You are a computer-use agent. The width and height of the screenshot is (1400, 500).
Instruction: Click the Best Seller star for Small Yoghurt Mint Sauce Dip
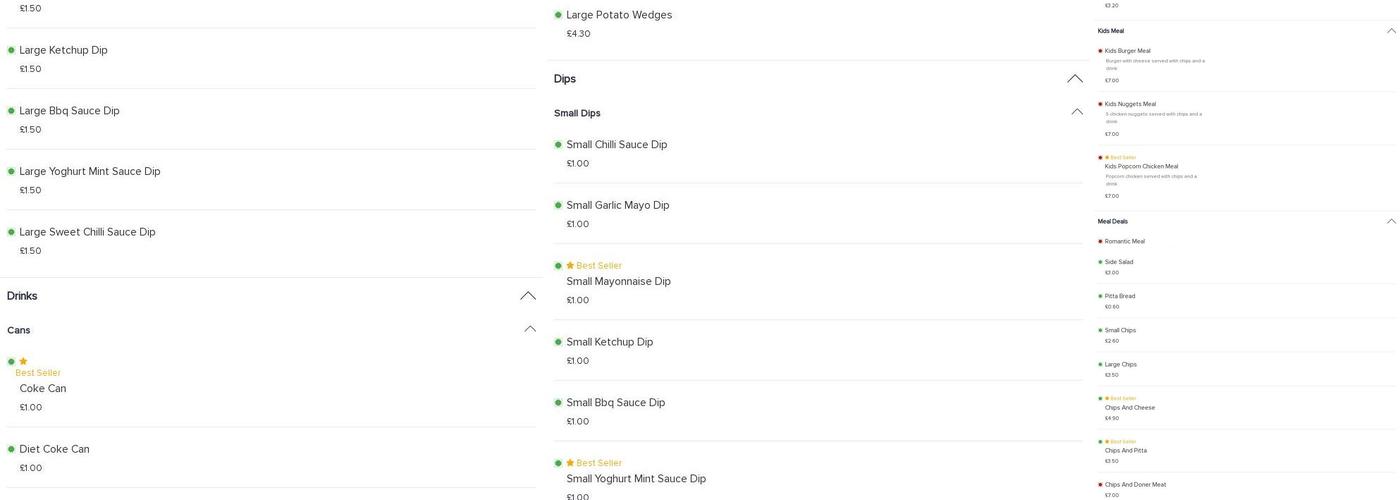[570, 463]
